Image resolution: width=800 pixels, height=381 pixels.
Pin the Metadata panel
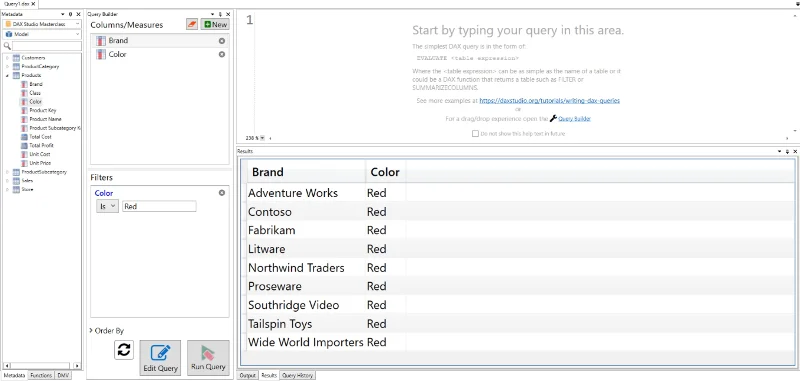pyautogui.click(x=70, y=14)
